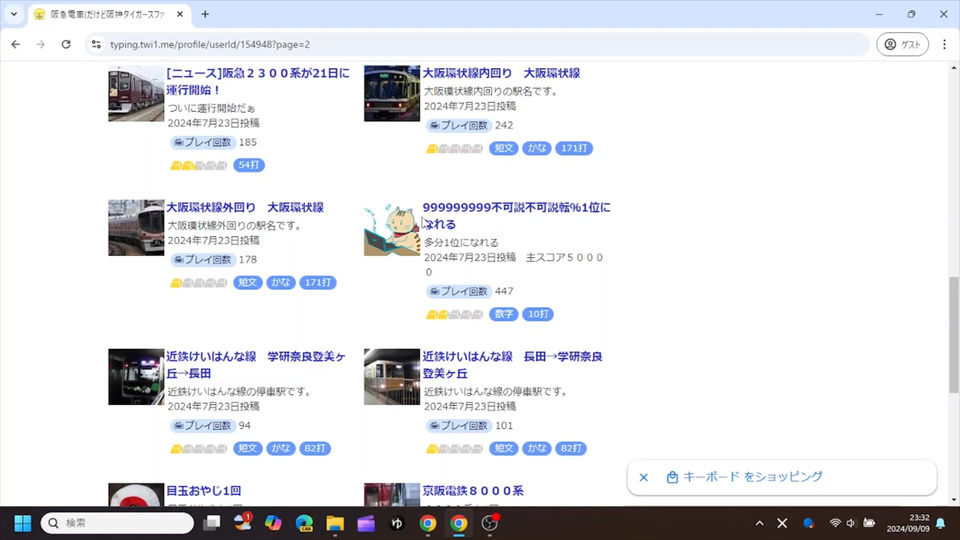Open the Windows Start menu
The height and width of the screenshot is (540, 960).
(x=23, y=523)
